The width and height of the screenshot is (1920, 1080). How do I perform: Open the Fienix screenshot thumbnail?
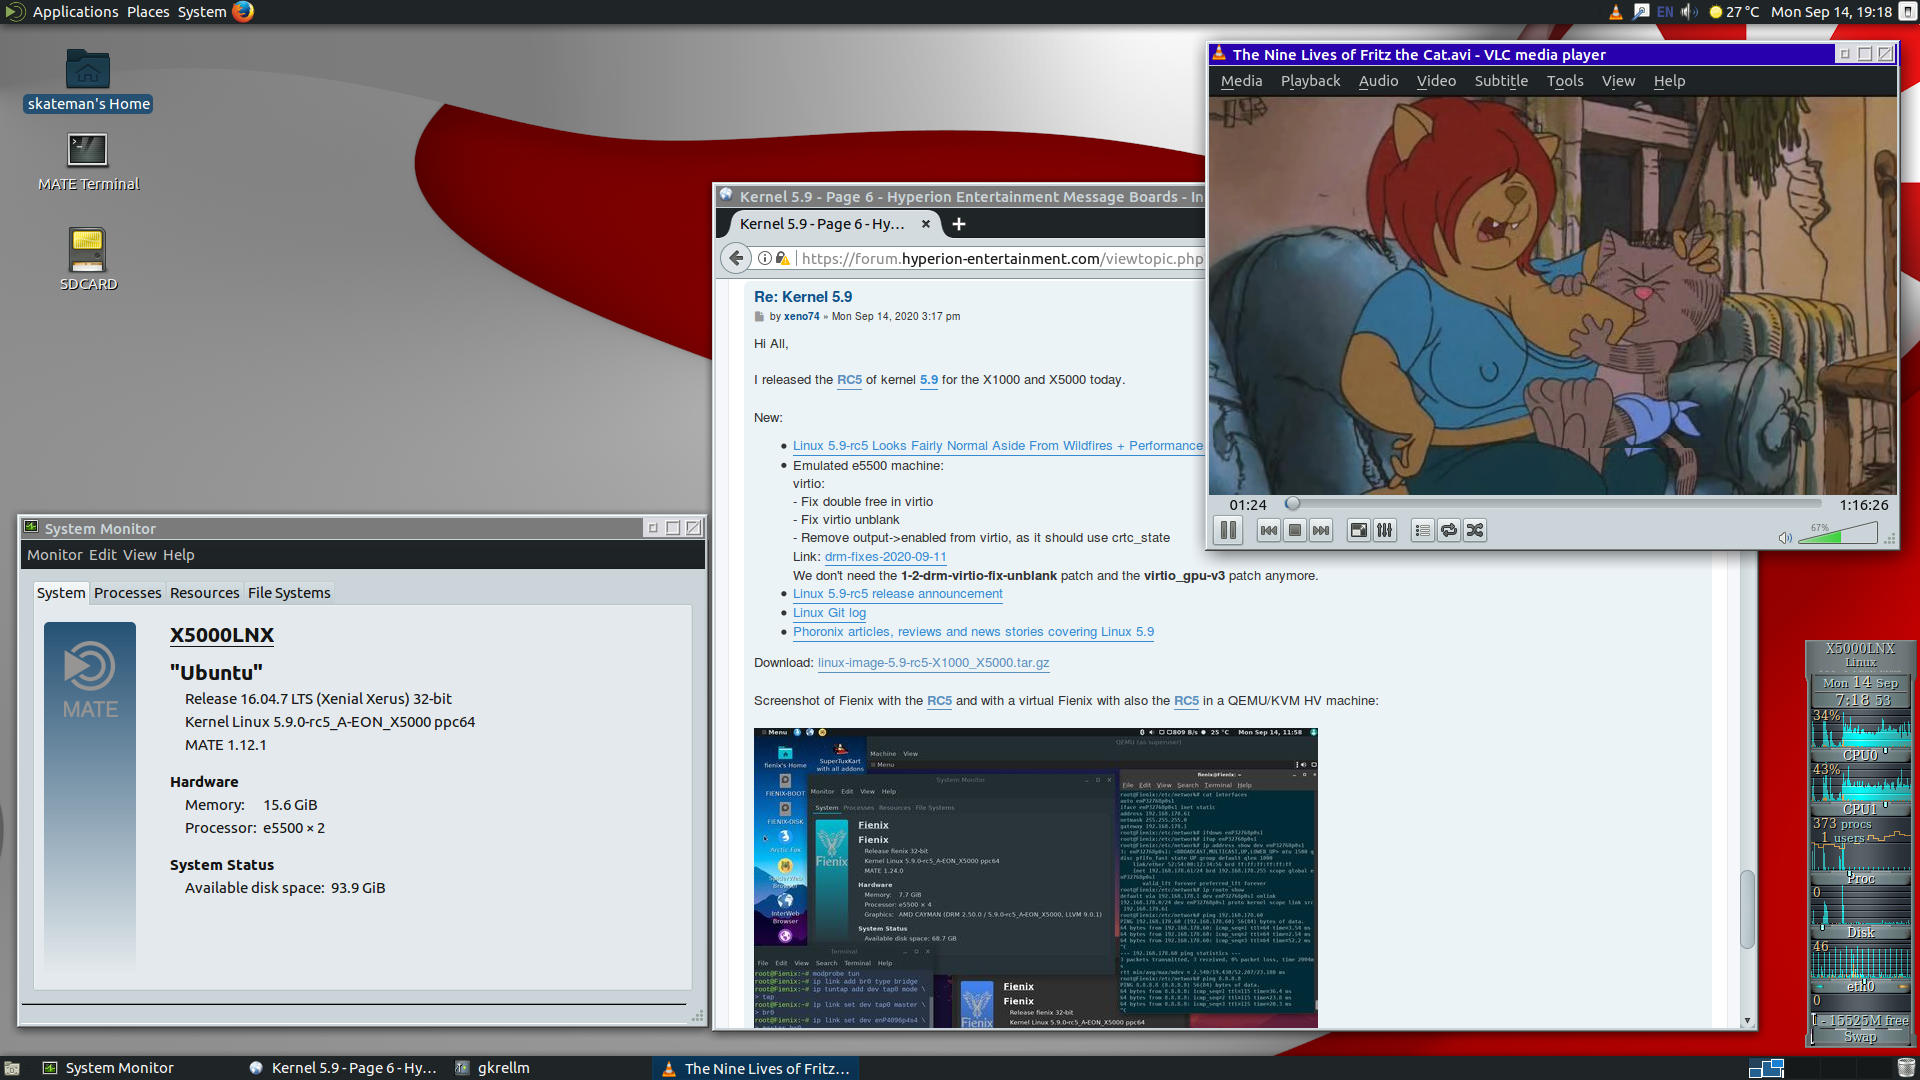[x=1036, y=878]
